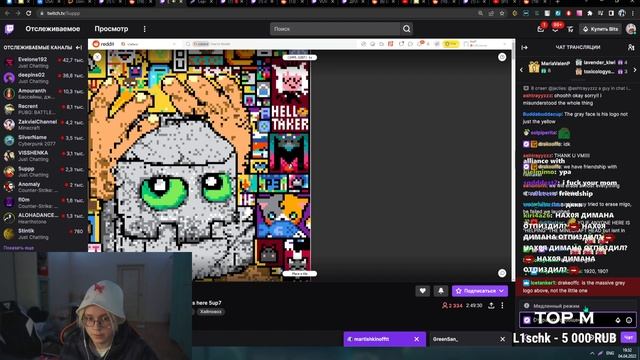Click the magnifier search button
The width and height of the screenshot is (640, 360).
point(407,29)
